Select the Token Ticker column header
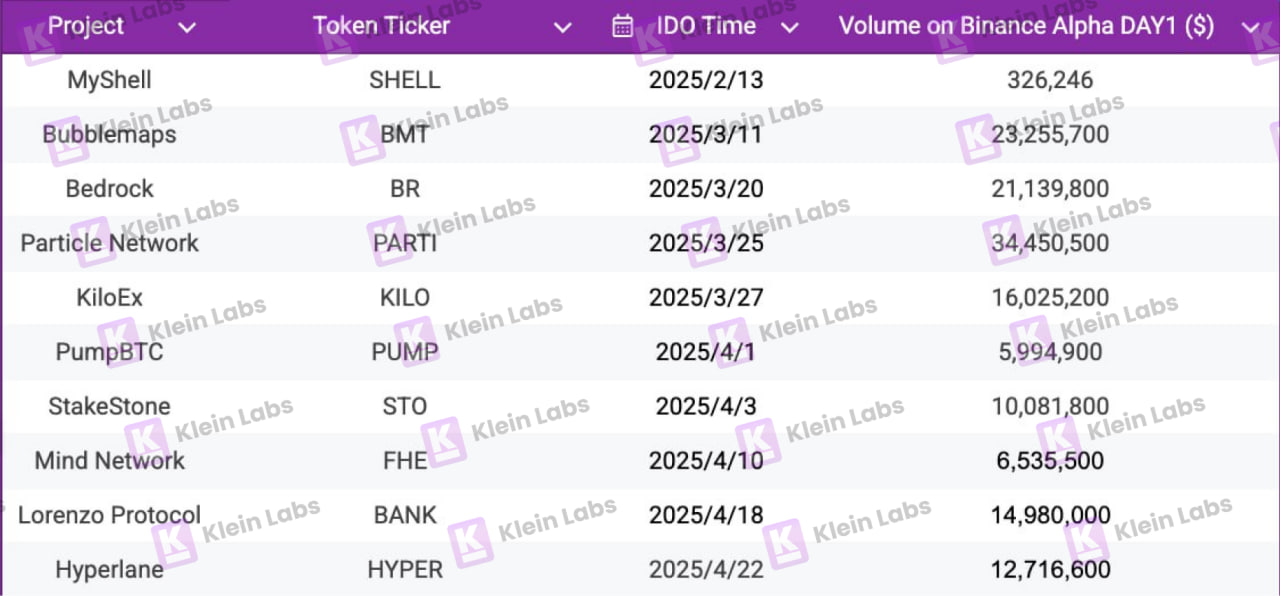 pos(381,26)
